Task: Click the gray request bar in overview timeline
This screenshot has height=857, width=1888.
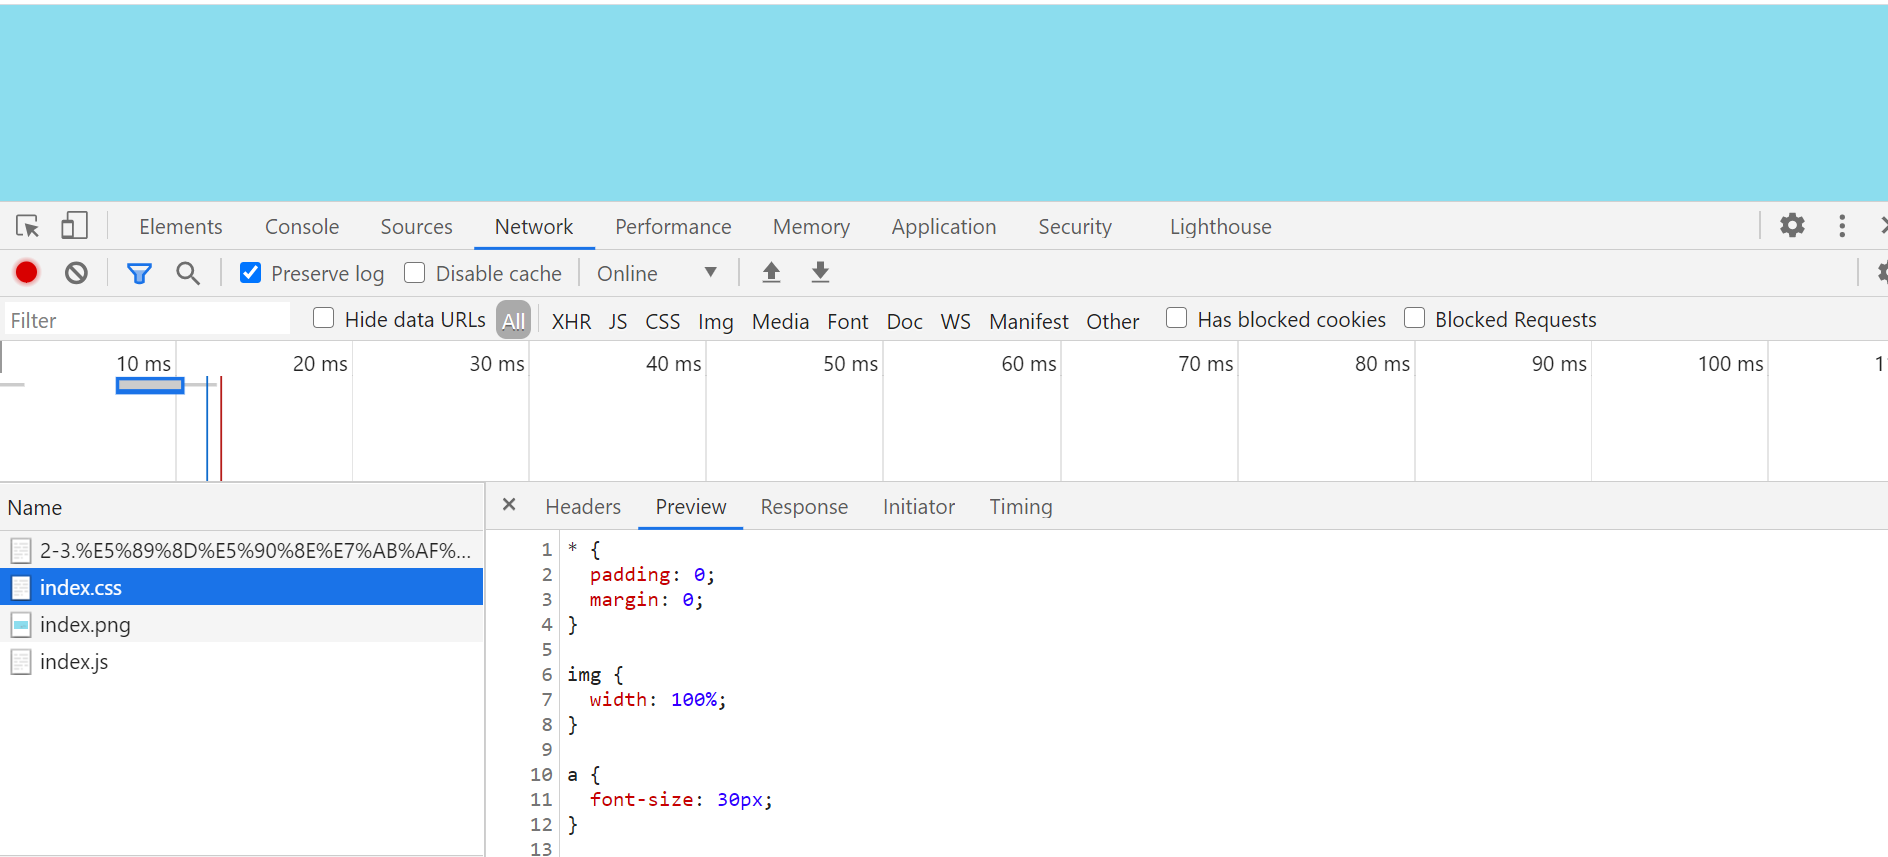Action: click(150, 385)
